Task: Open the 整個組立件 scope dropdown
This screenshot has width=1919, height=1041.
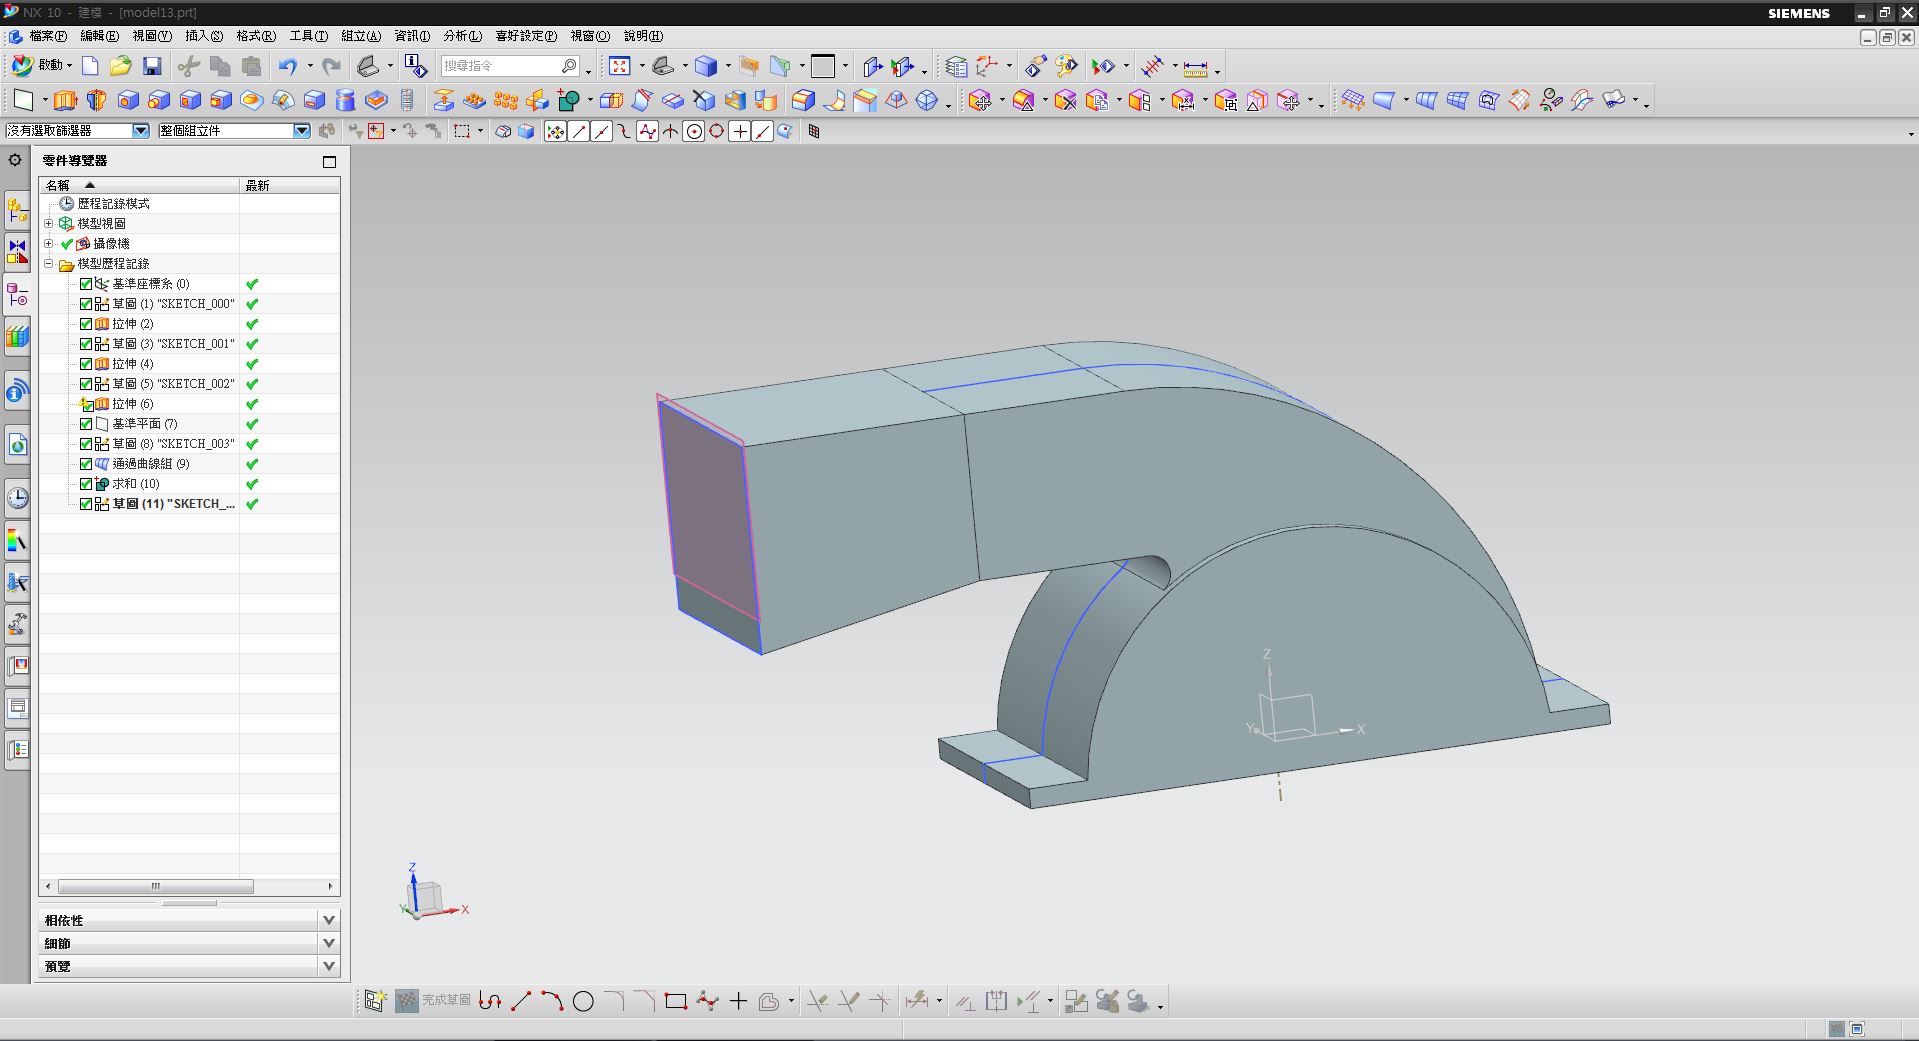Action: (302, 131)
